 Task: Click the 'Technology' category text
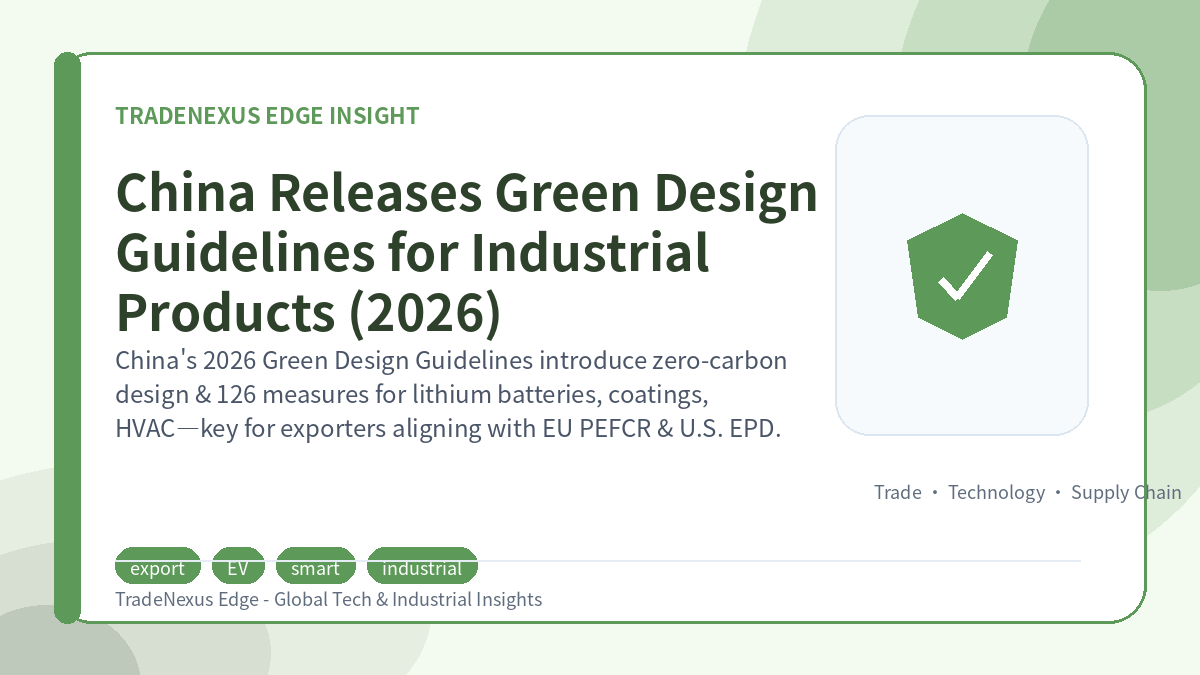pos(996,492)
